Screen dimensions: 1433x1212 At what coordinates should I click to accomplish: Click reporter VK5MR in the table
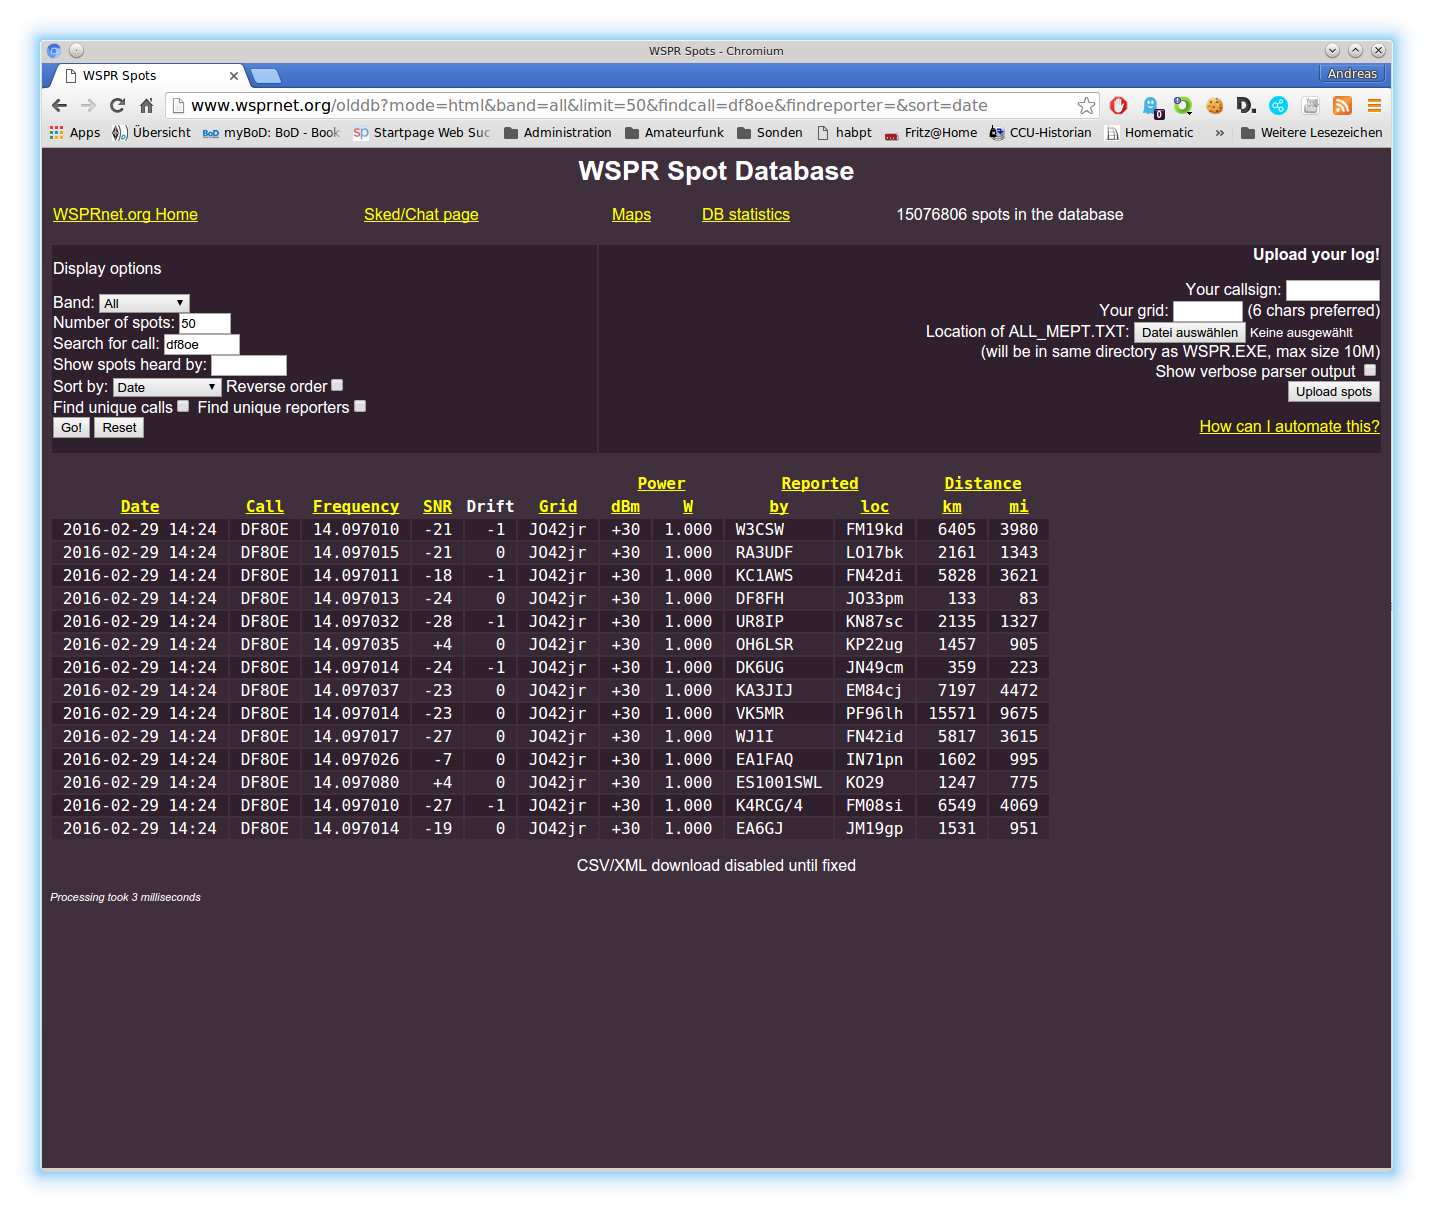[760, 714]
